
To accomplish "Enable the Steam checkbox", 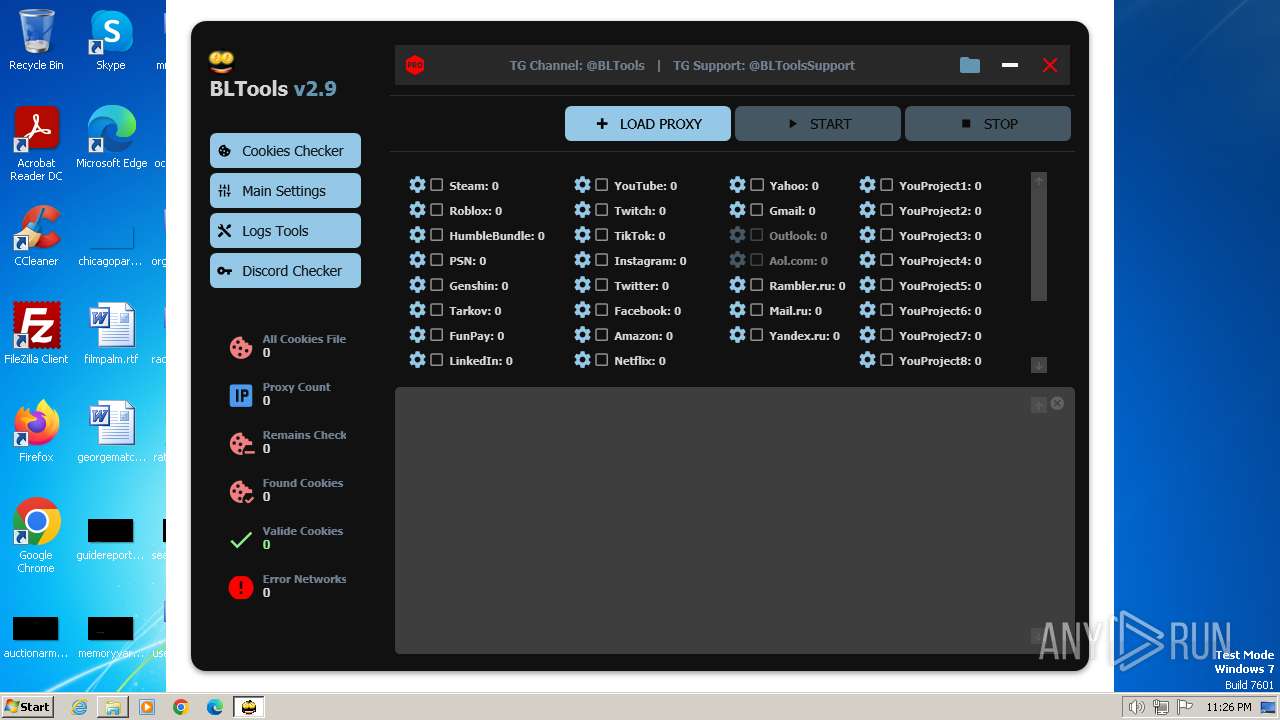I will tap(437, 185).
